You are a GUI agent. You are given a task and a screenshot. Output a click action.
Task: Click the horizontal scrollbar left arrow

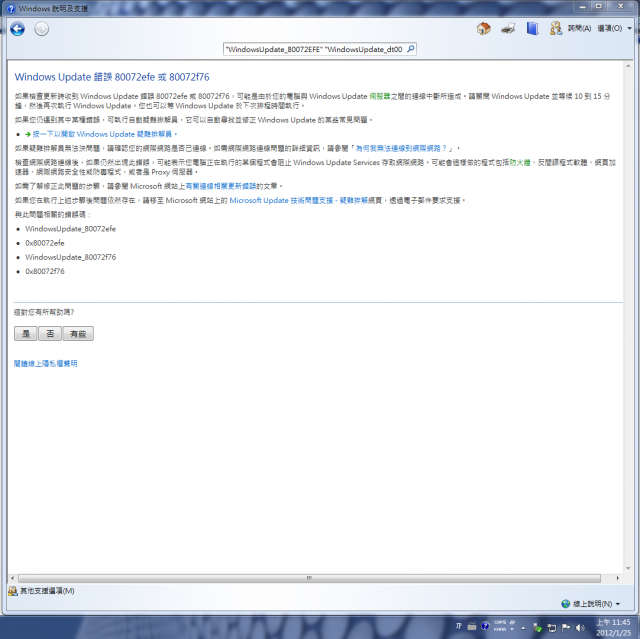pos(12,578)
